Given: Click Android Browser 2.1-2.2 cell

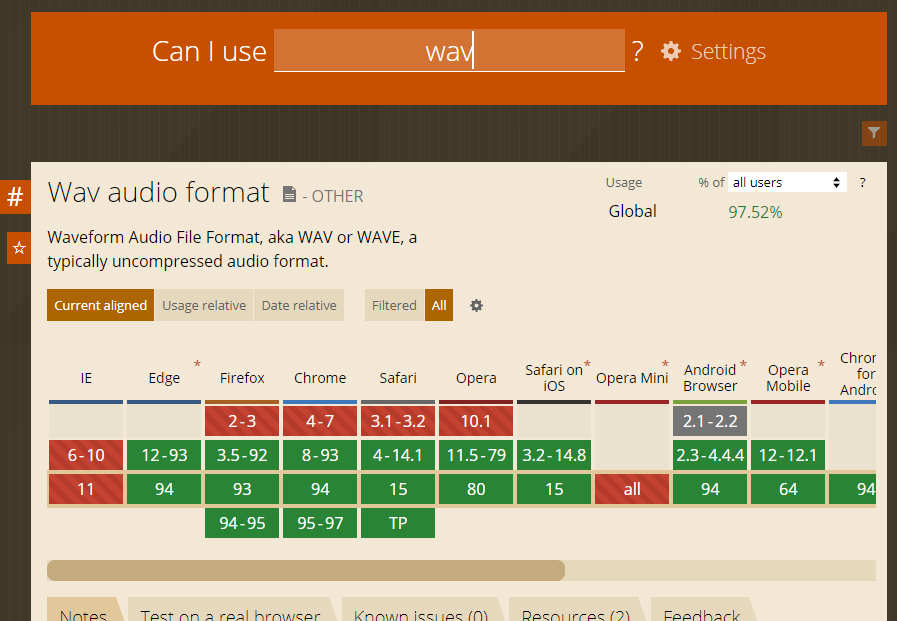Looking at the screenshot, I should point(710,421).
